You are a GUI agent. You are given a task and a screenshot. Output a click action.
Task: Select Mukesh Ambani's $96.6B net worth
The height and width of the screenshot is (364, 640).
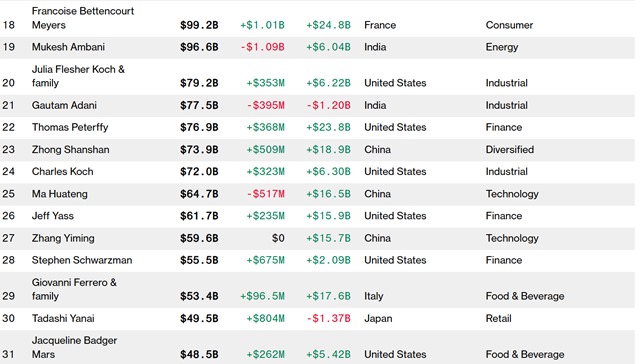coord(199,47)
